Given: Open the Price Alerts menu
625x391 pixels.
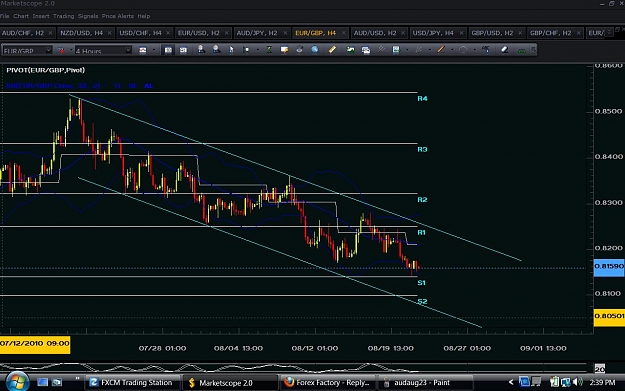Looking at the screenshot, I should point(118,16).
